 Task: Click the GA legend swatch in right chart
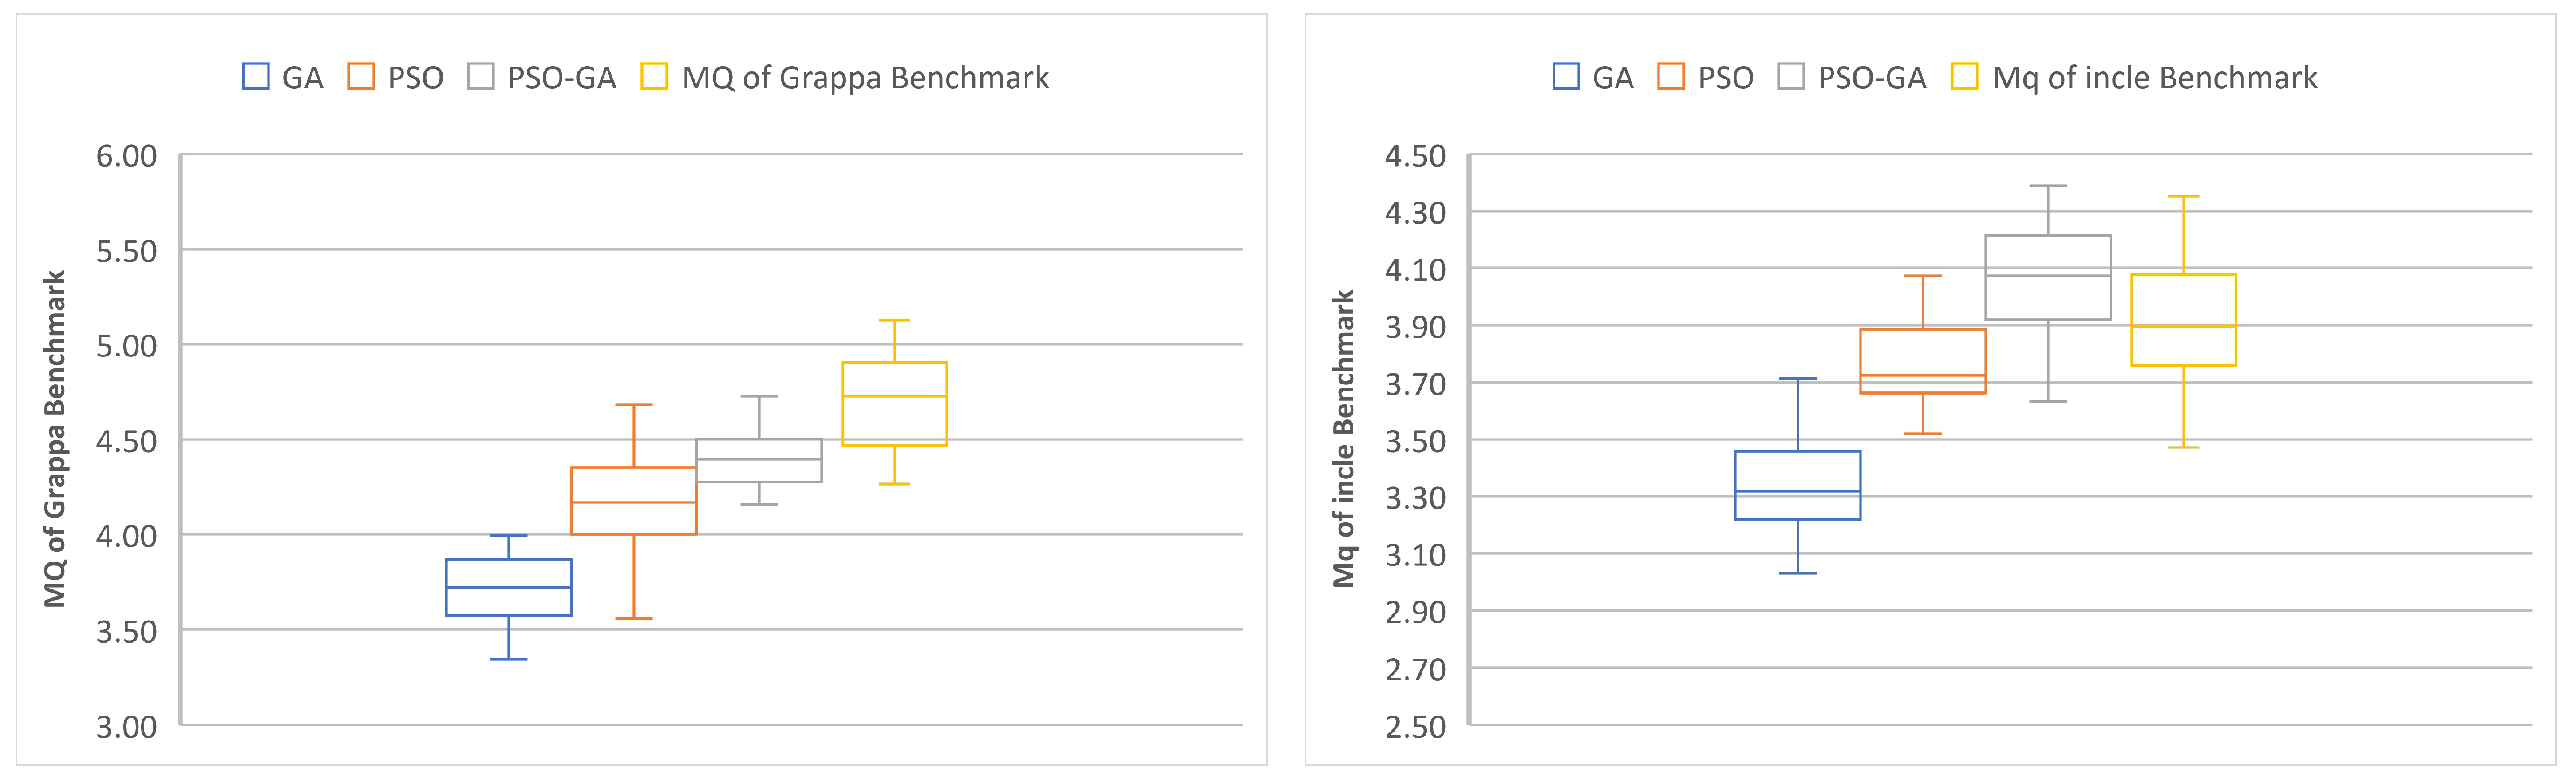click(x=1566, y=77)
